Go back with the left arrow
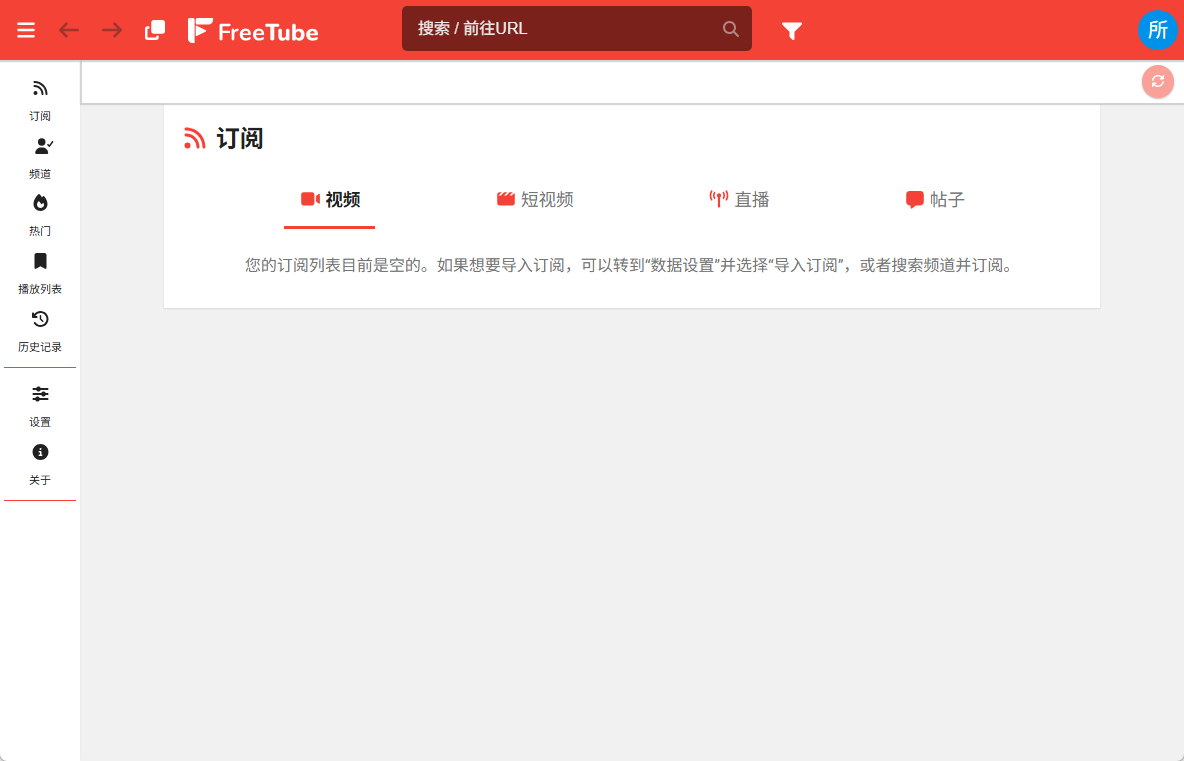1184x761 pixels. pos(69,30)
